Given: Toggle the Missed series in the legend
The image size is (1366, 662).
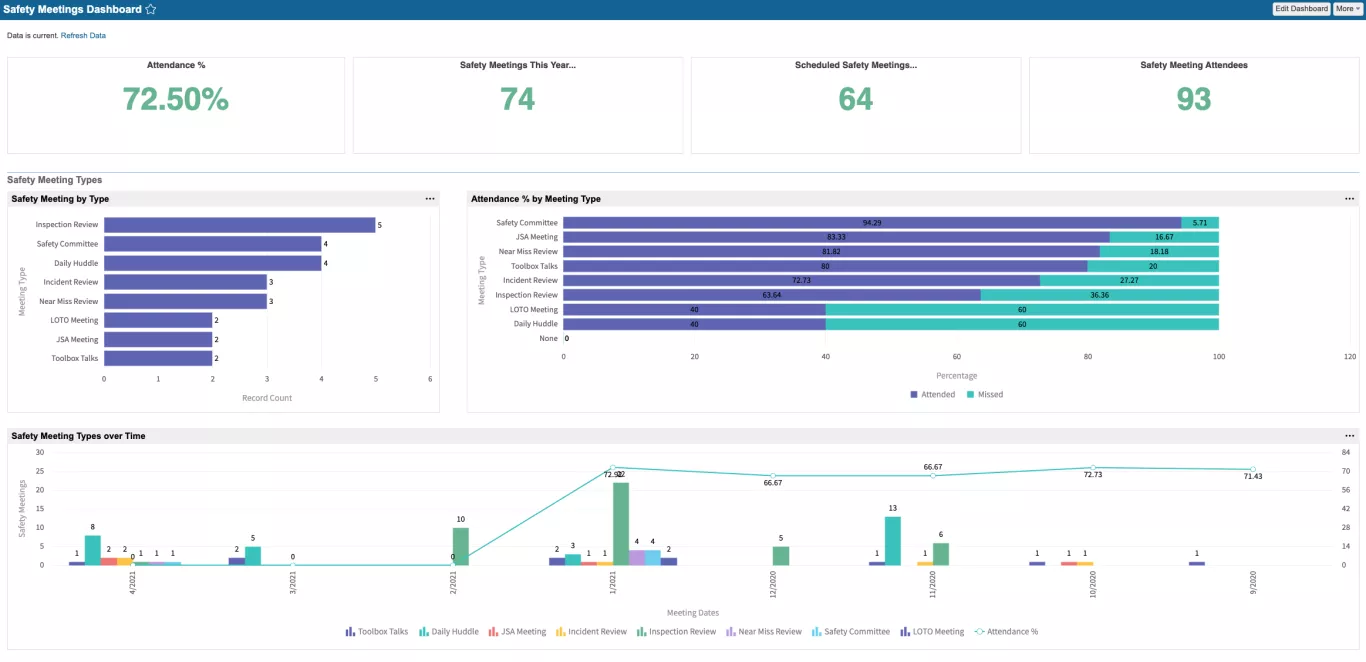Looking at the screenshot, I should (x=985, y=394).
